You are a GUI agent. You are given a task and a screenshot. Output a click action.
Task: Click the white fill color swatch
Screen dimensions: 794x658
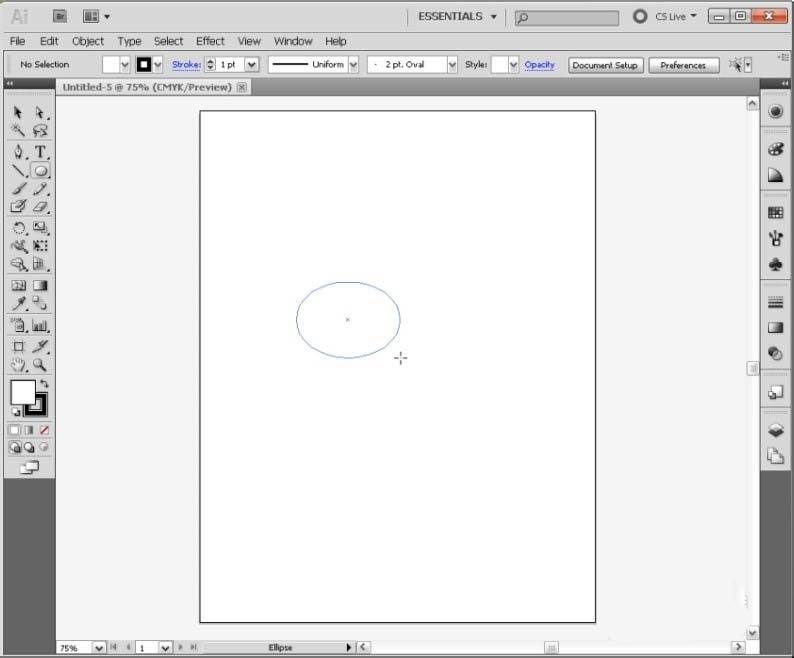point(22,392)
